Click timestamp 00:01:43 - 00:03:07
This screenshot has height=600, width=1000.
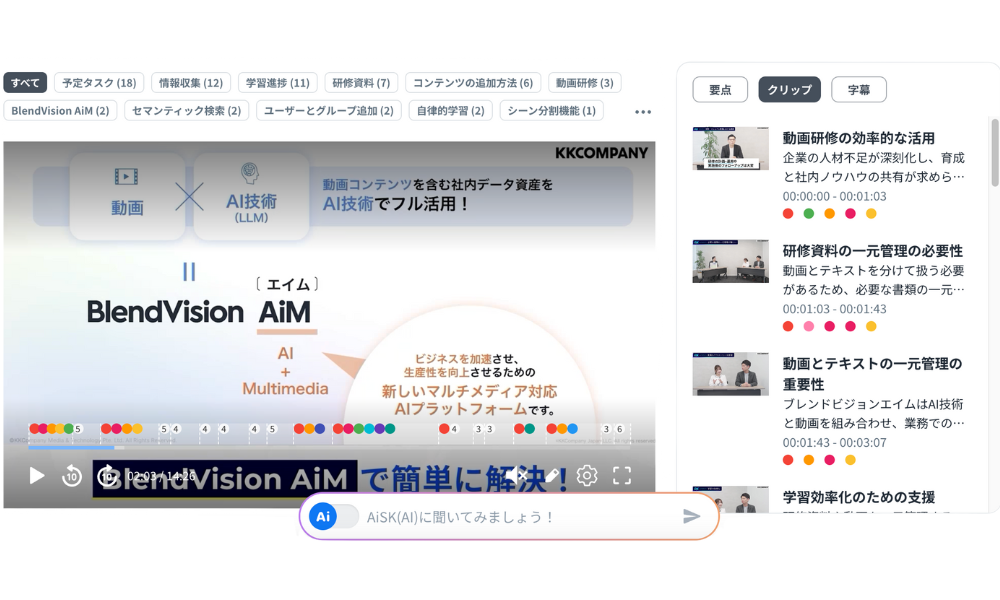(x=834, y=443)
